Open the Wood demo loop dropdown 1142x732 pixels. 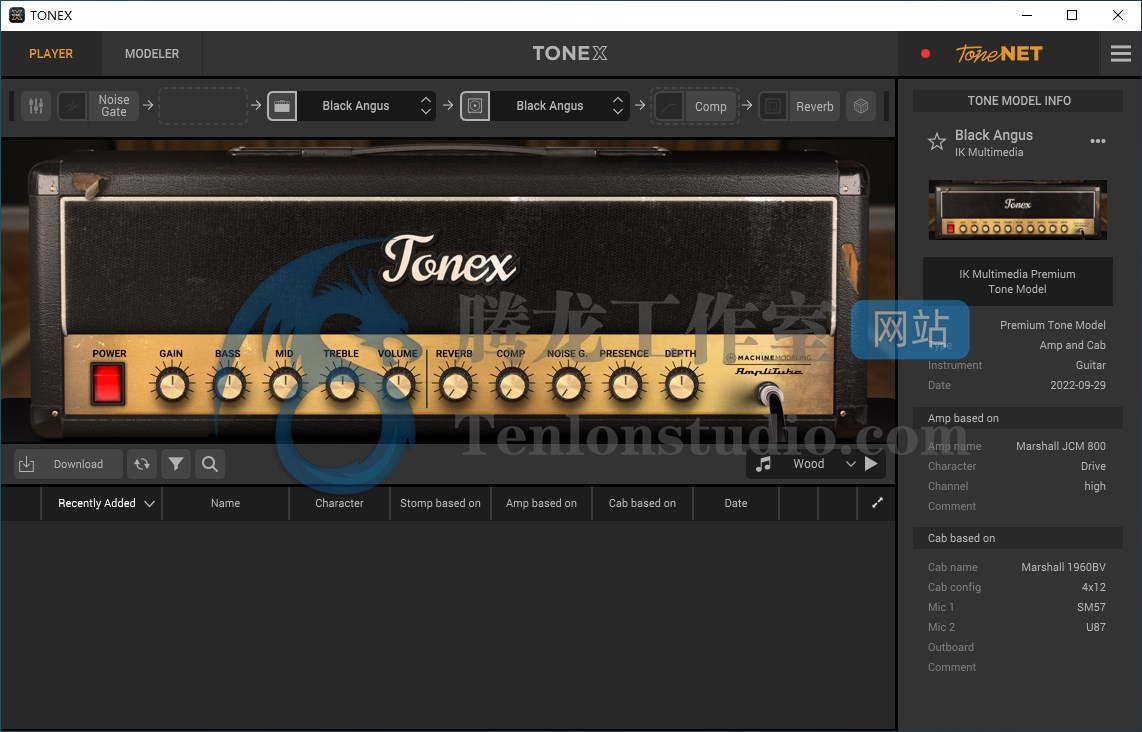824,464
